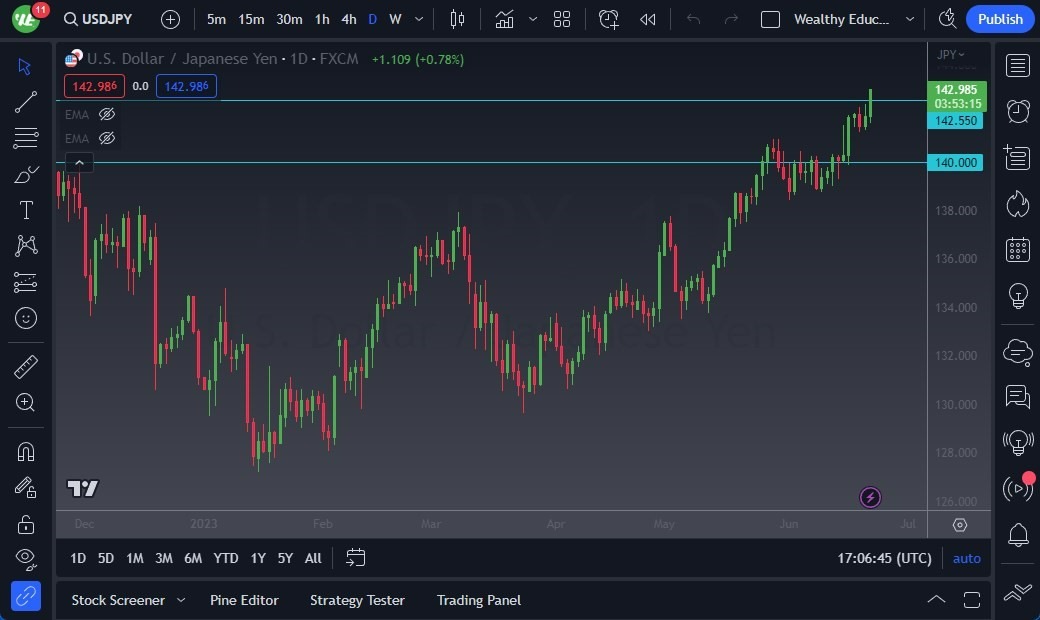Open the XABCD pattern tool
Screen dimensions: 1040x620
tap(26, 245)
